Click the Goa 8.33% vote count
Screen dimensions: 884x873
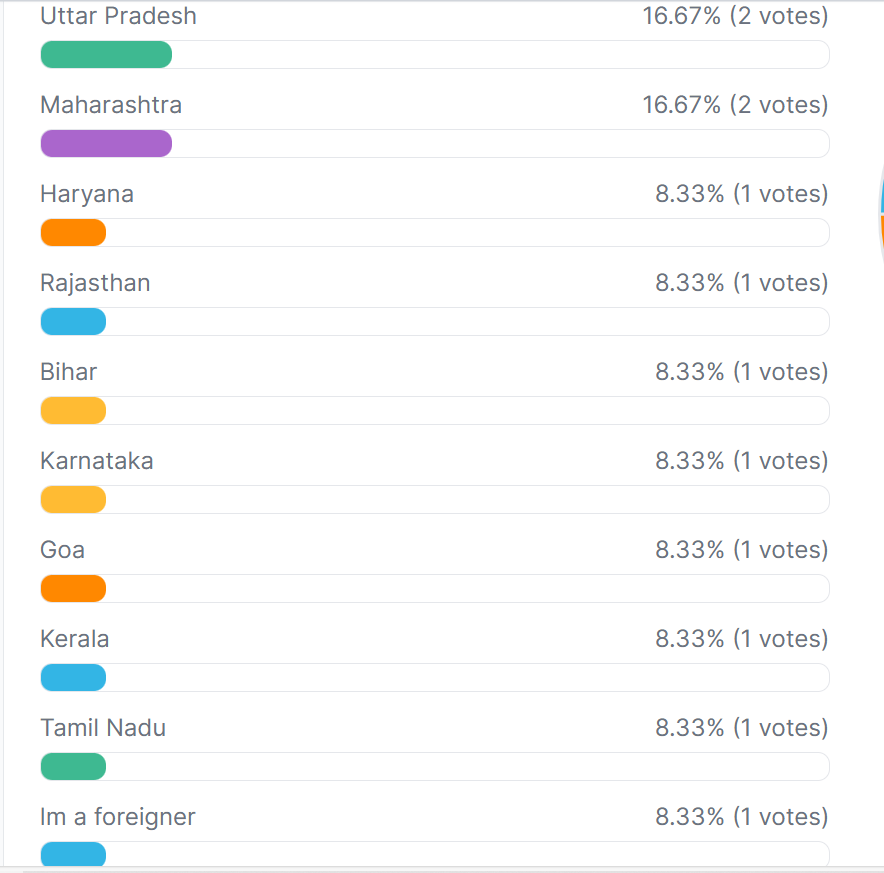click(741, 550)
